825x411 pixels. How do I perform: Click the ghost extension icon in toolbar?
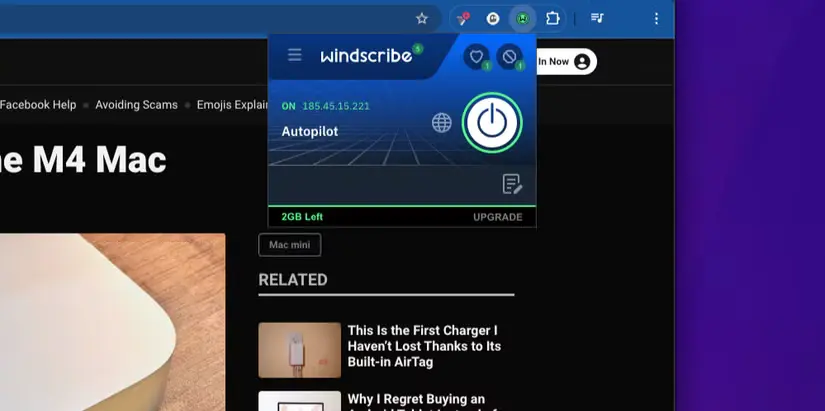point(492,19)
